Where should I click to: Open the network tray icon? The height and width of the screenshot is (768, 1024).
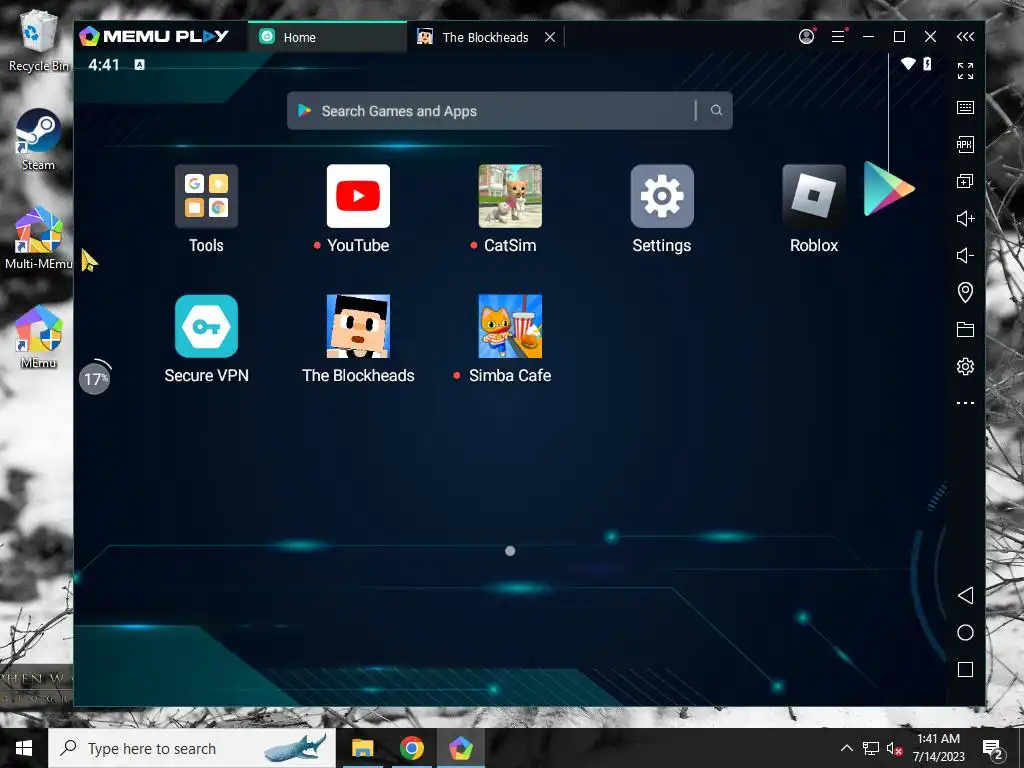(871, 748)
